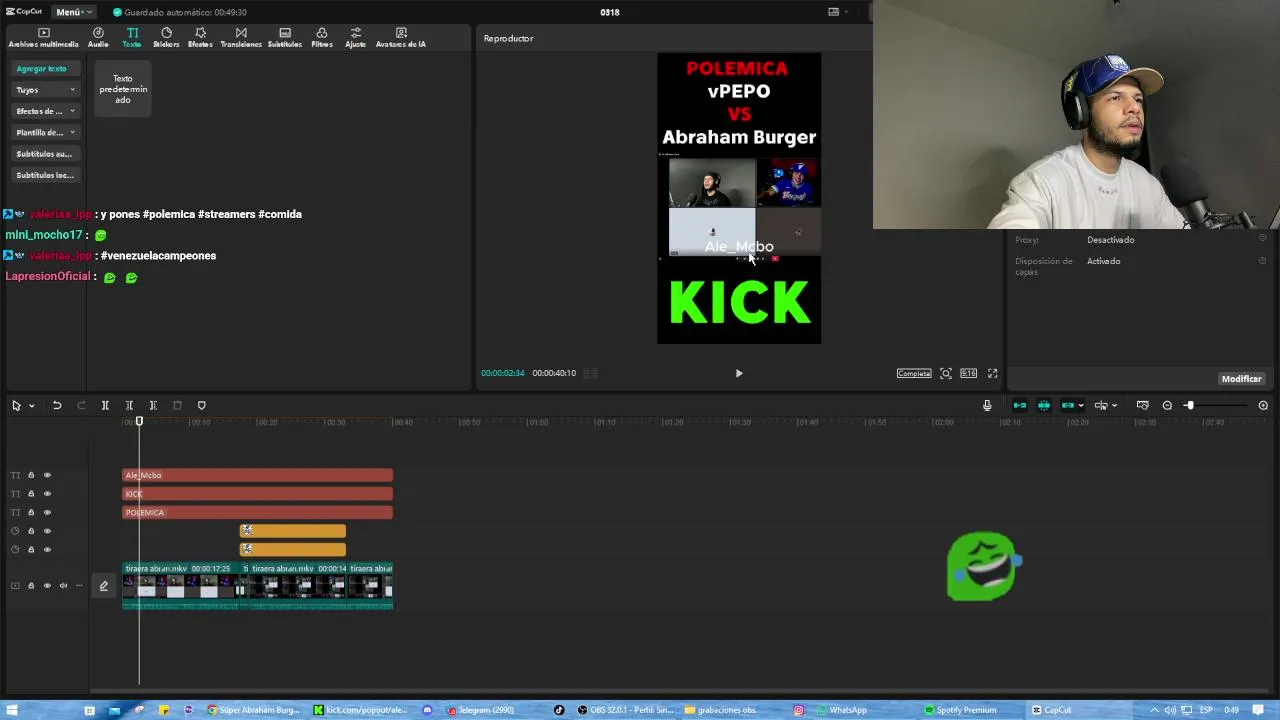Open the Menú dropdown
This screenshot has height=720, width=1280.
[73, 12]
